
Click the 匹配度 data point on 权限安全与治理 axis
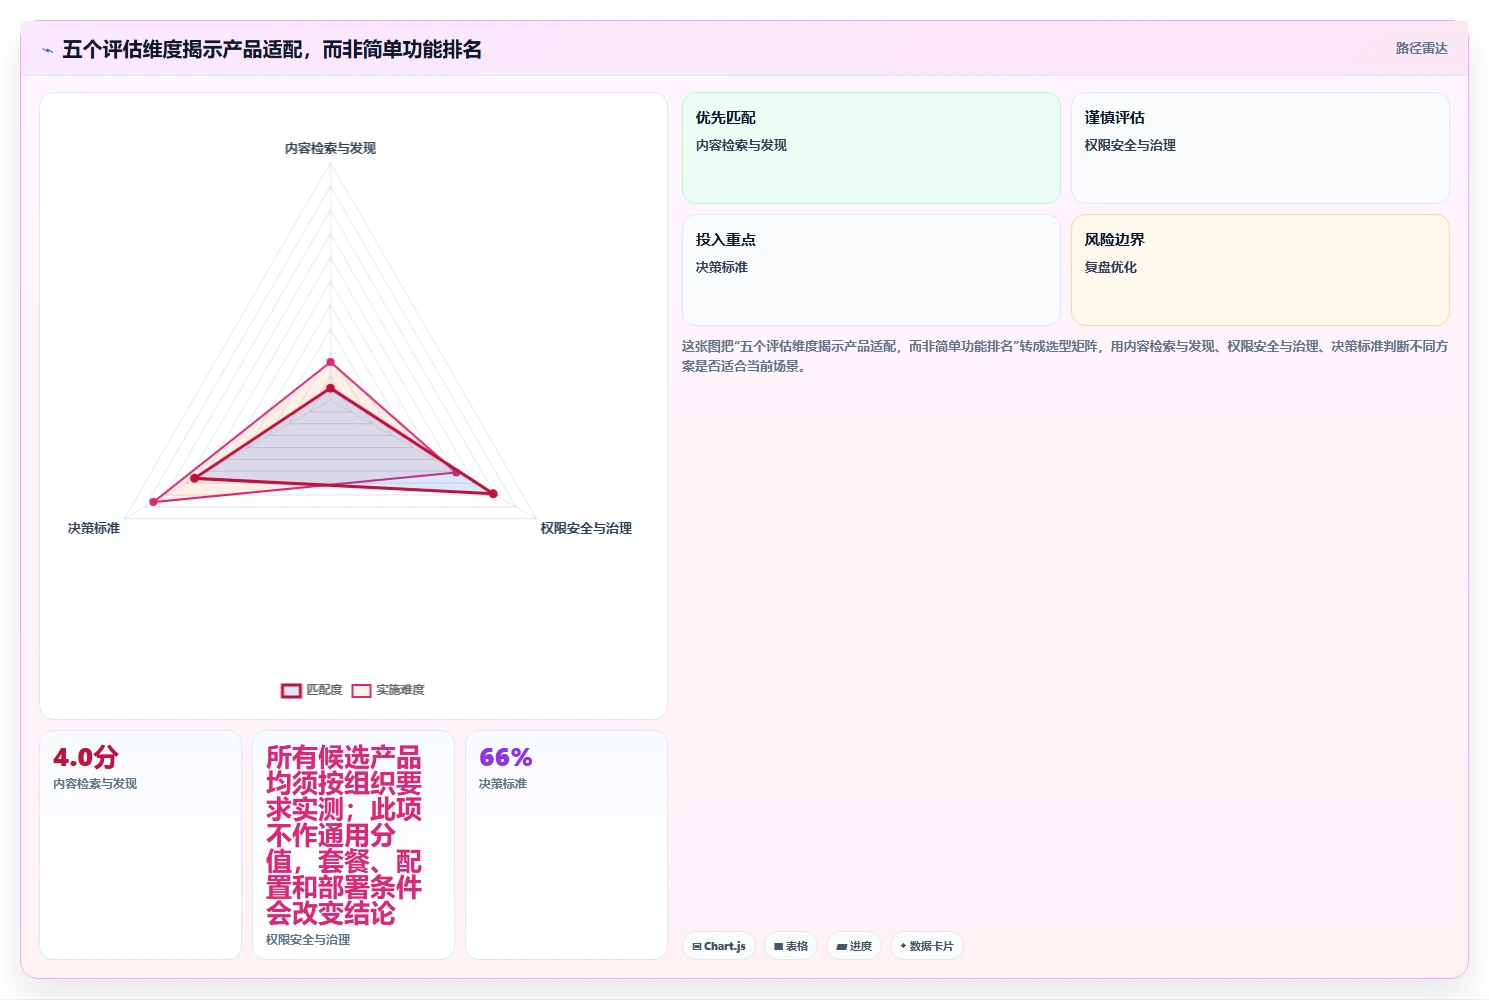click(x=493, y=493)
